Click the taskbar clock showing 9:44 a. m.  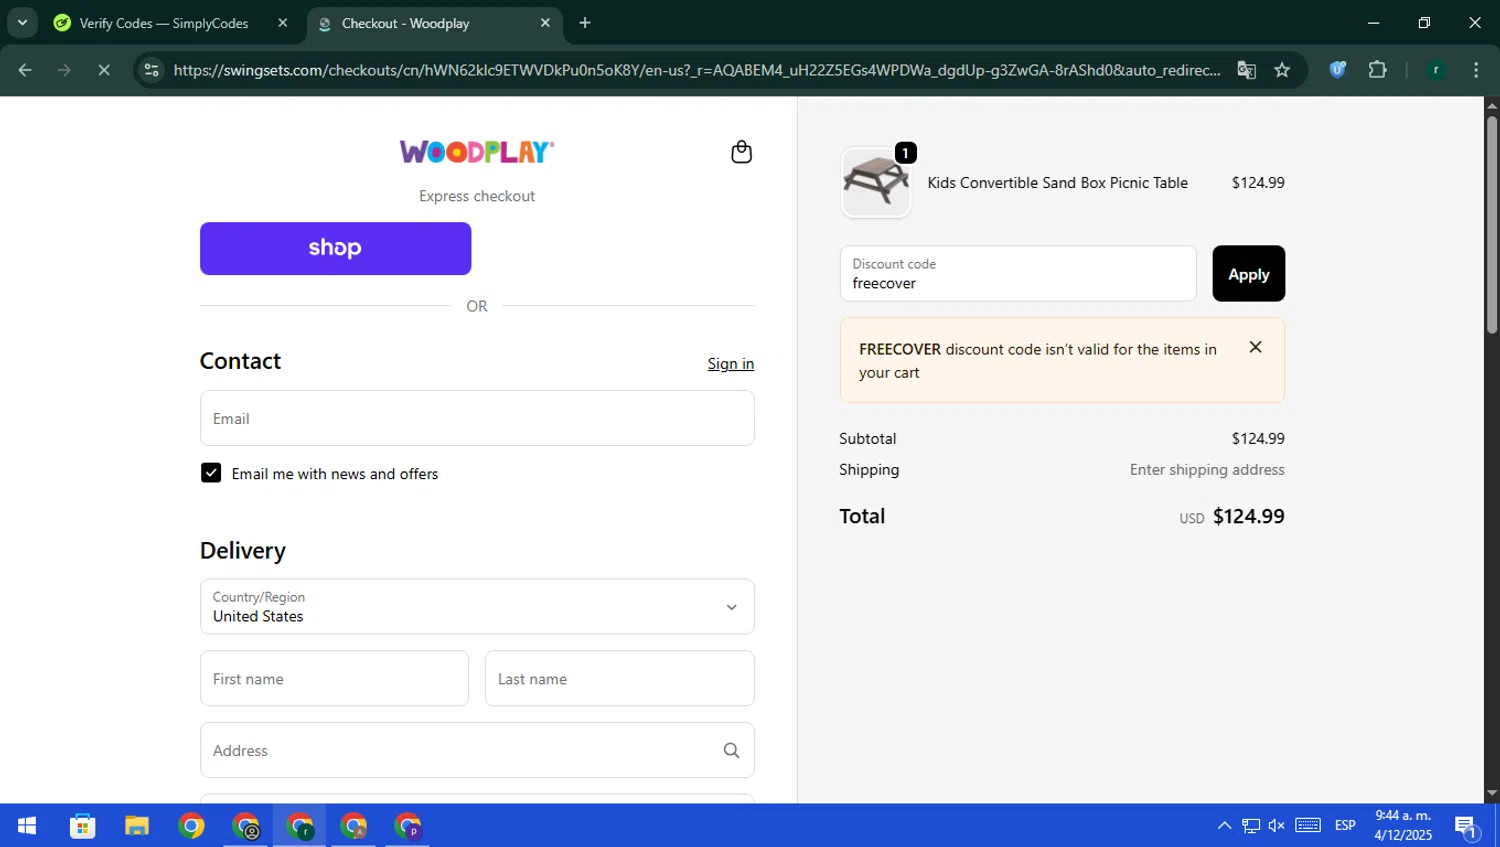tap(1402, 826)
